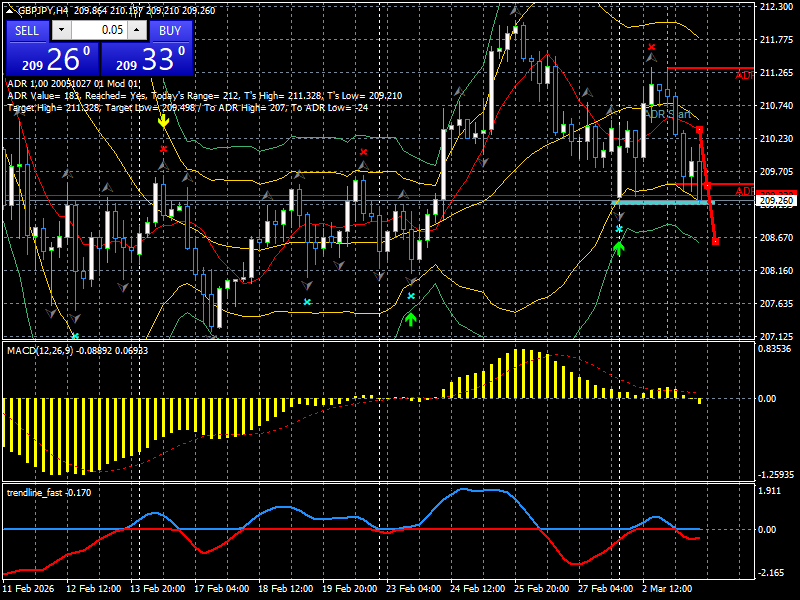Select green up arrow near 27 Feb

(619, 248)
